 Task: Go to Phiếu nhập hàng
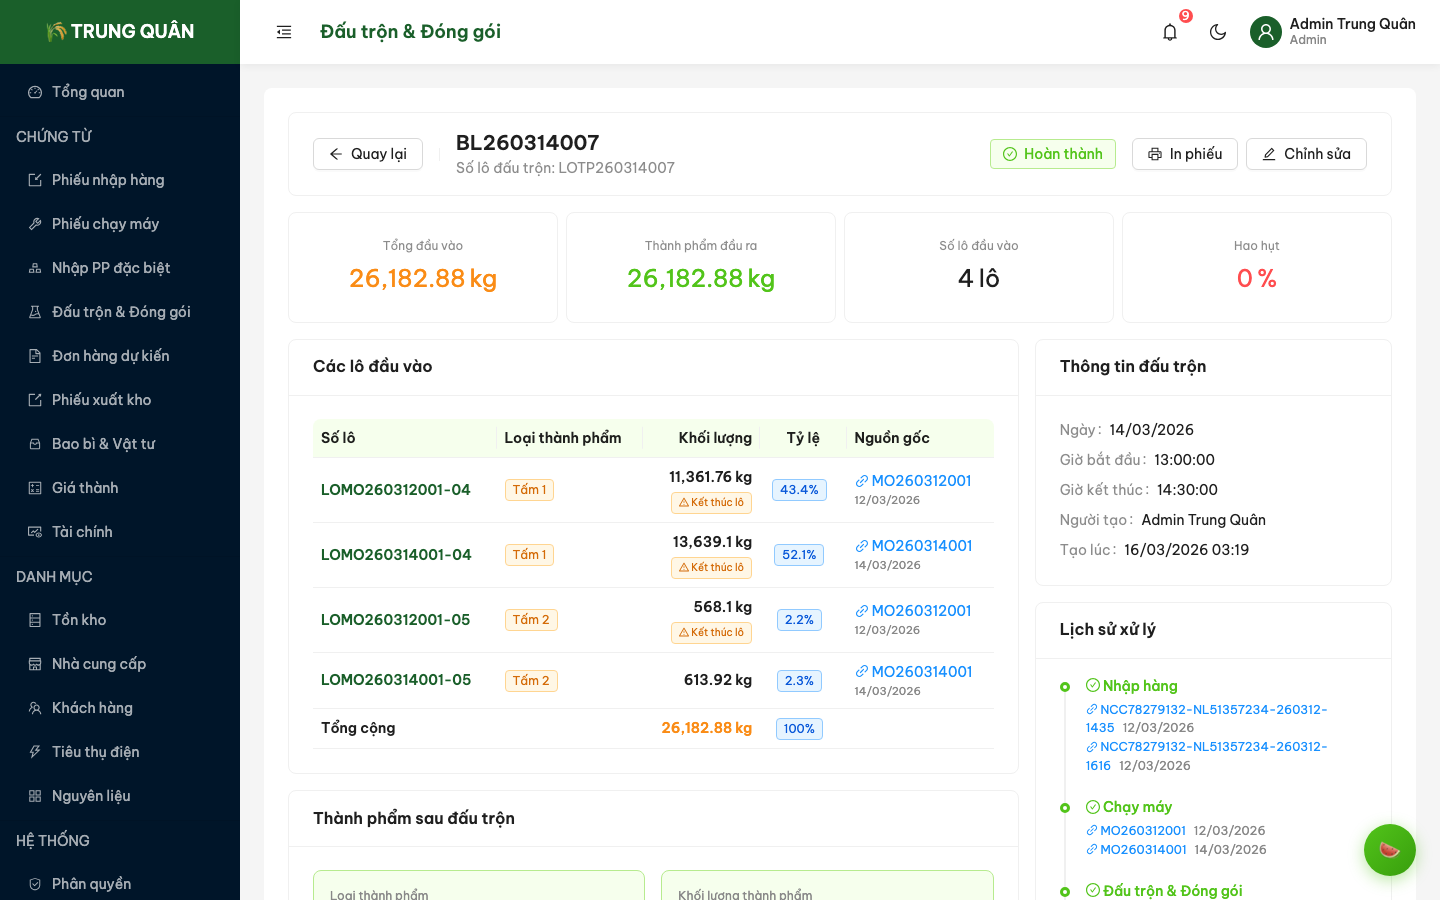point(108,180)
